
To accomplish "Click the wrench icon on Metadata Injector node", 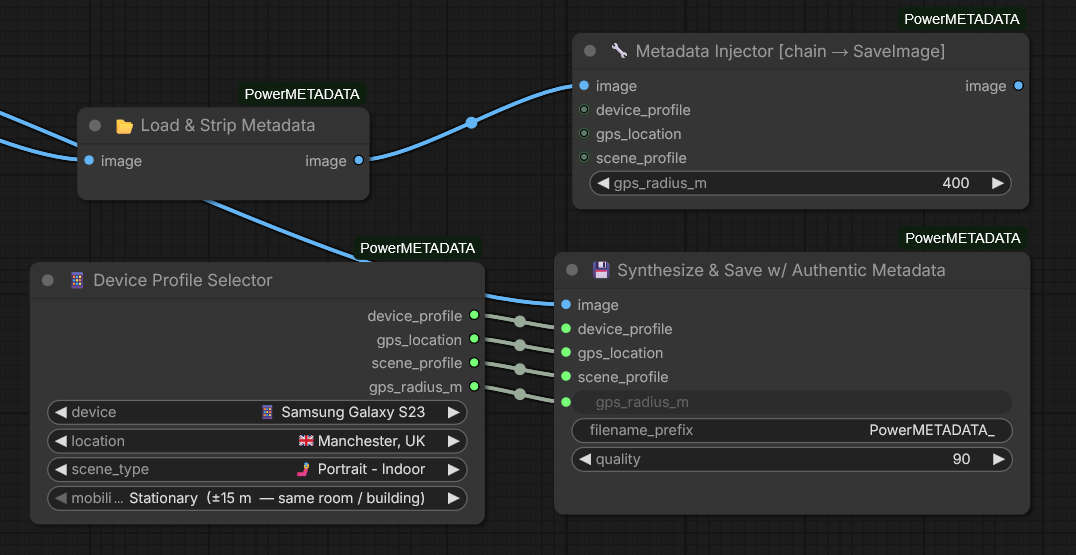I will 619,51.
